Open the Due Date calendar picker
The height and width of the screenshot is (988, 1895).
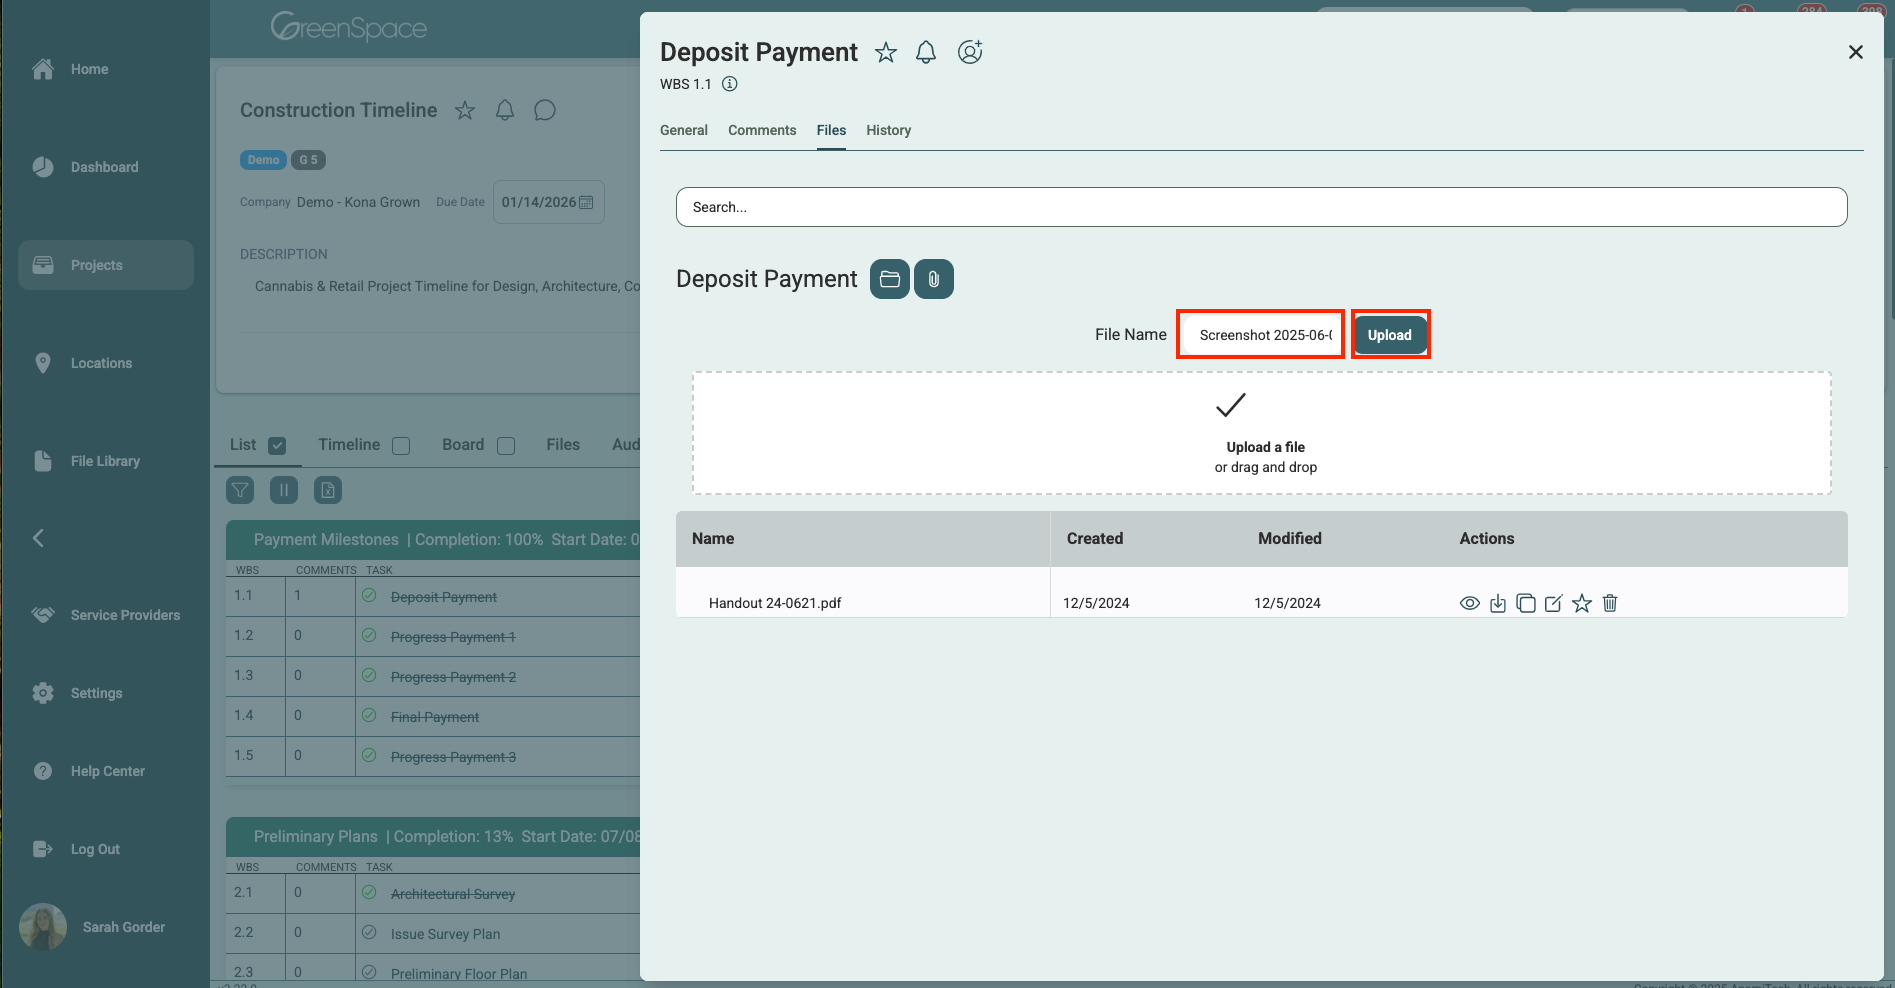[587, 202]
